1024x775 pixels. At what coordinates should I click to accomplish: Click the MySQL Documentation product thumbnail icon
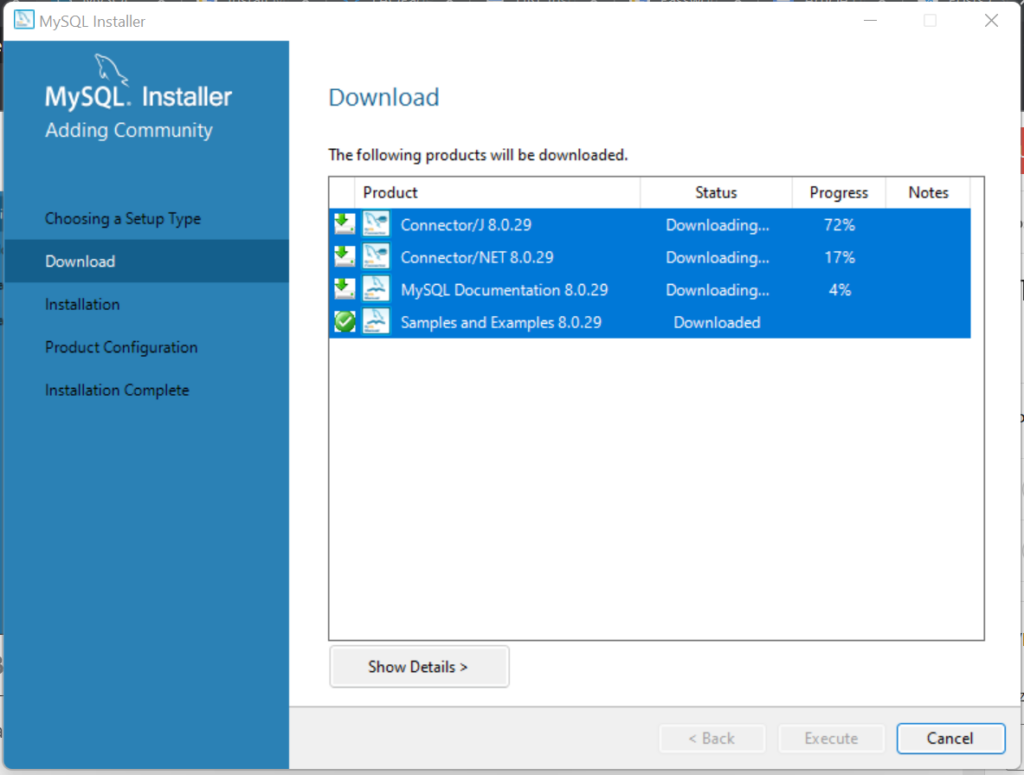(x=376, y=289)
